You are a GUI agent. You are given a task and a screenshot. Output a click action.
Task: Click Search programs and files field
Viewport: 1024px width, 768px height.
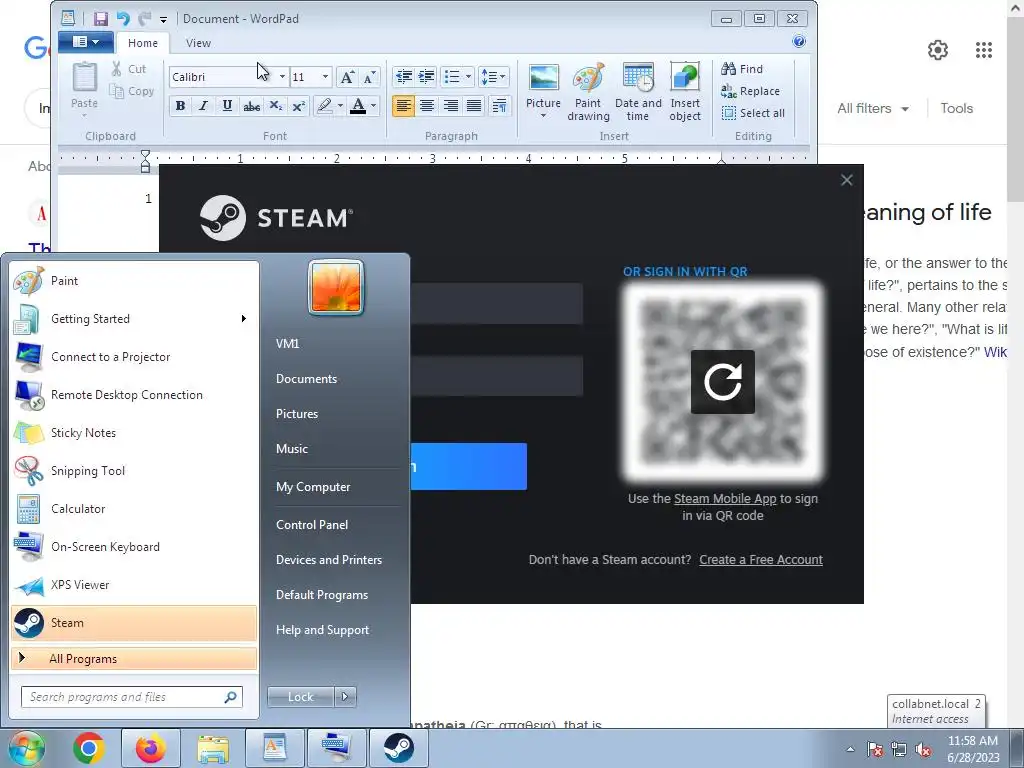[132, 697]
